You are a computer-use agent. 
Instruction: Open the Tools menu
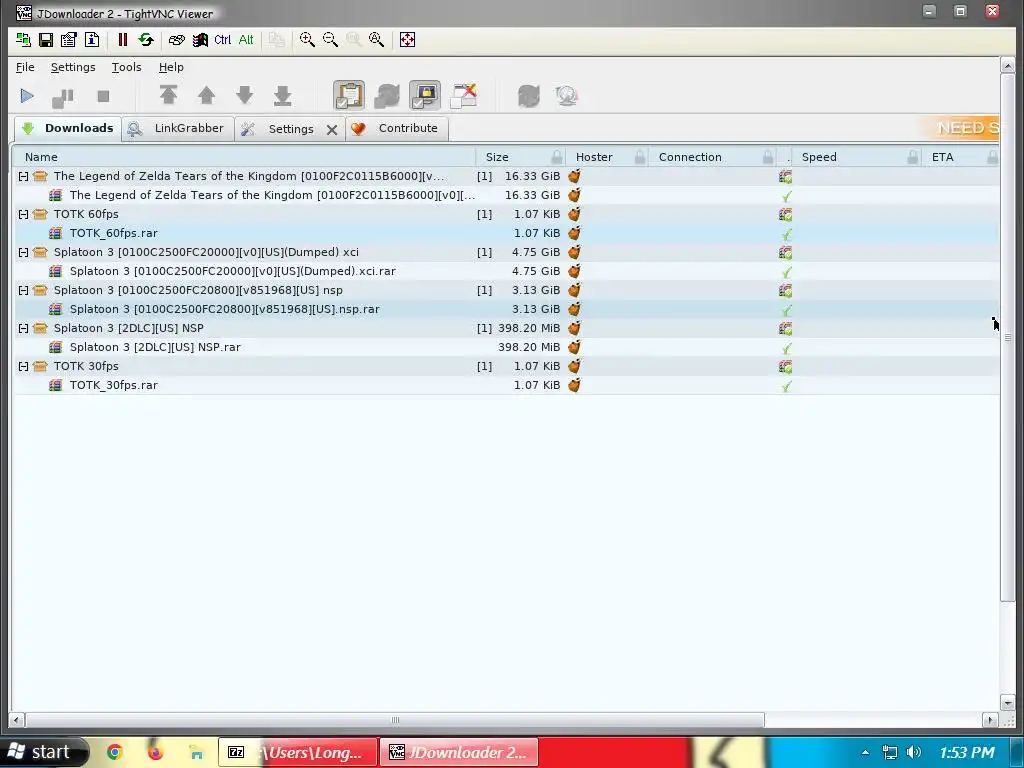[x=127, y=67]
